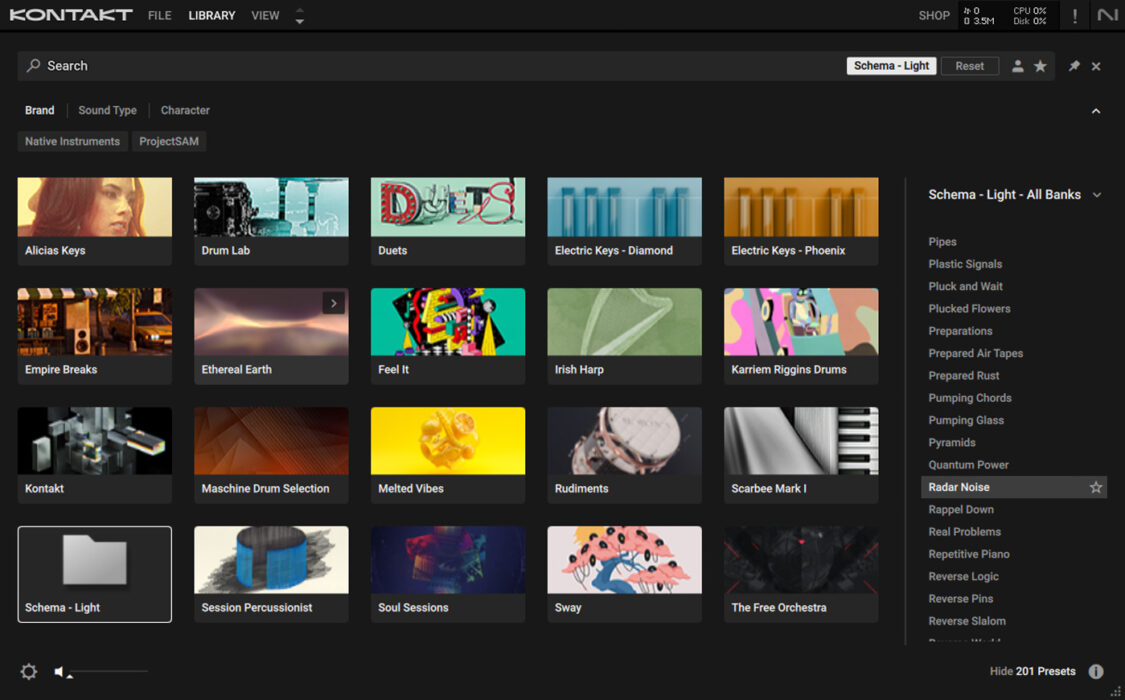Pin the search bar with the pin icon
This screenshot has height=700, width=1125.
pyautogui.click(x=1073, y=65)
